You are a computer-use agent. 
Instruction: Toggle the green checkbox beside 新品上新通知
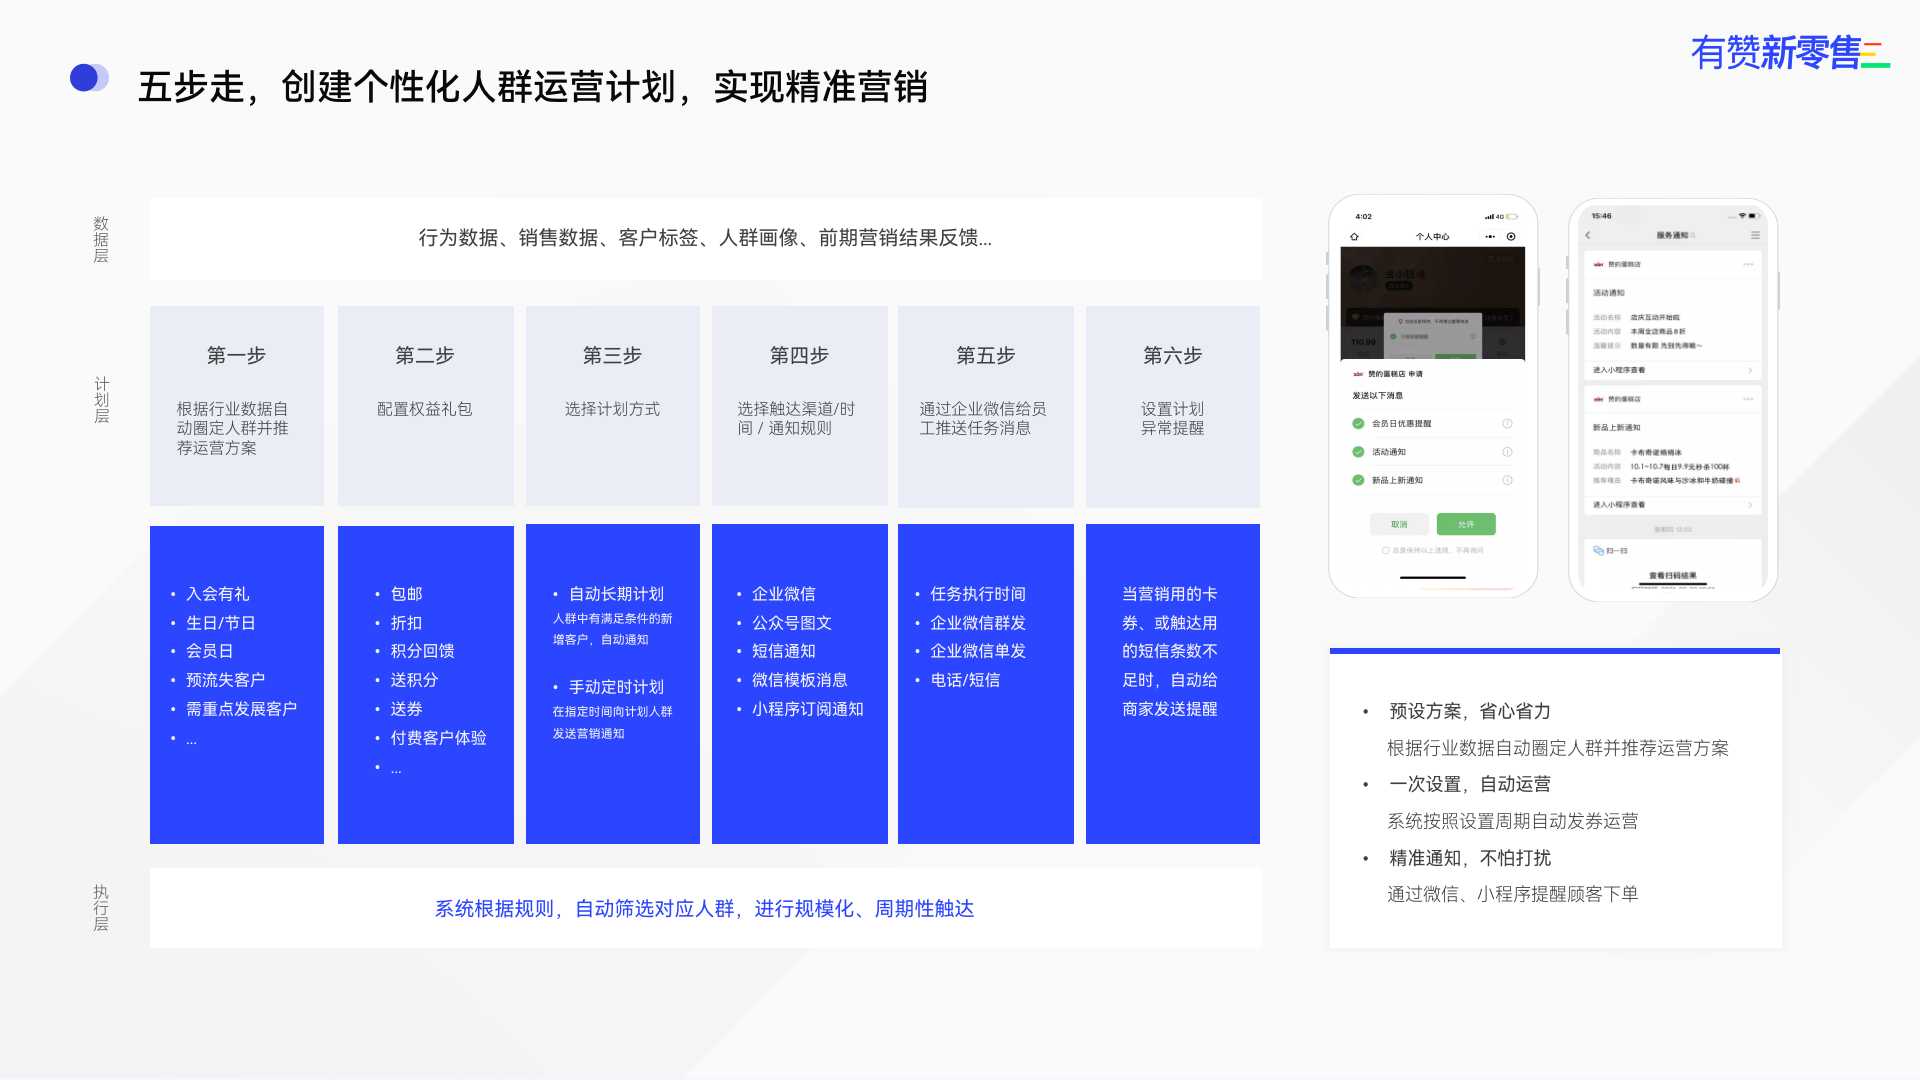coord(1358,480)
